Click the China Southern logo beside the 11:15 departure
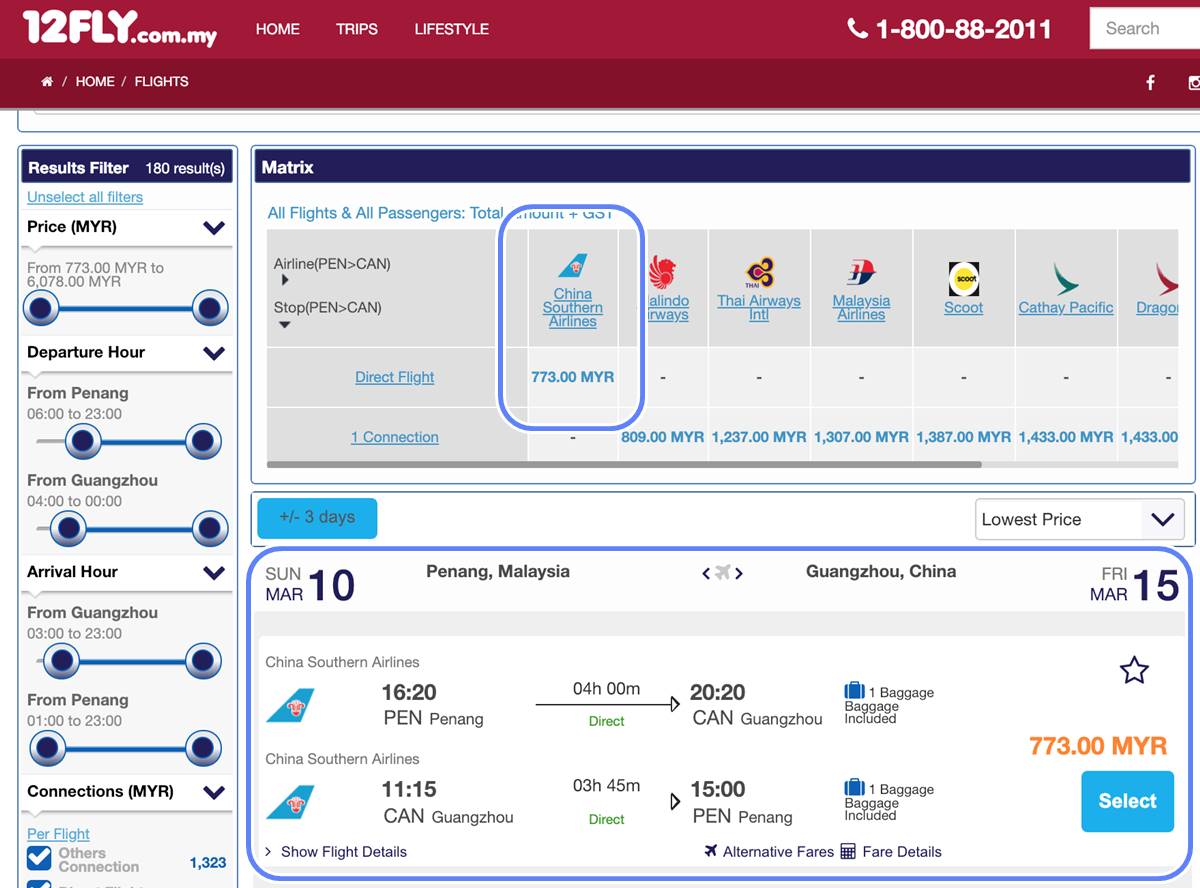This screenshot has height=888, width=1200. point(290,802)
